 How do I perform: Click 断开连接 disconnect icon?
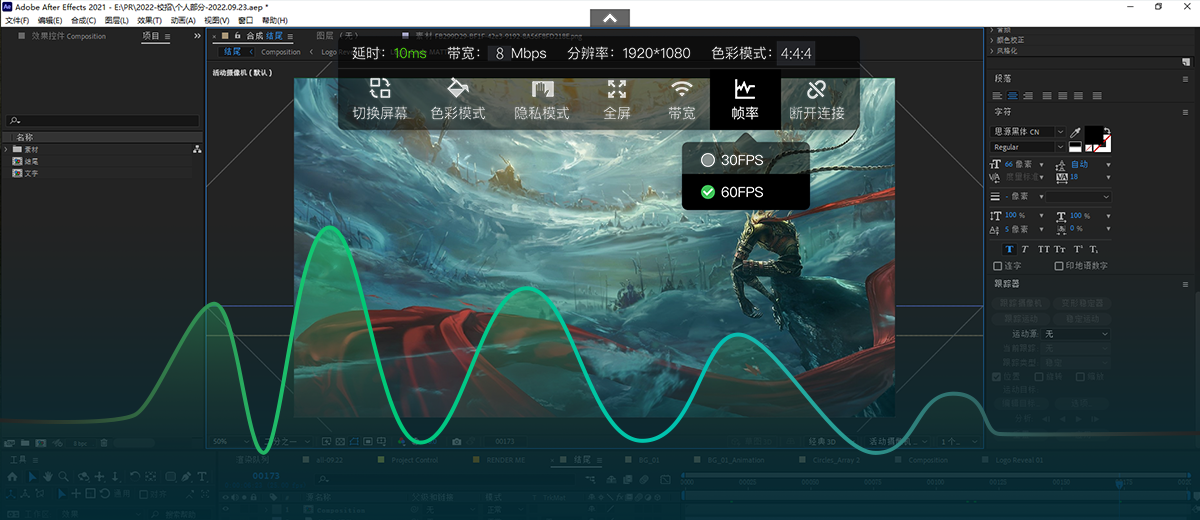(x=817, y=88)
